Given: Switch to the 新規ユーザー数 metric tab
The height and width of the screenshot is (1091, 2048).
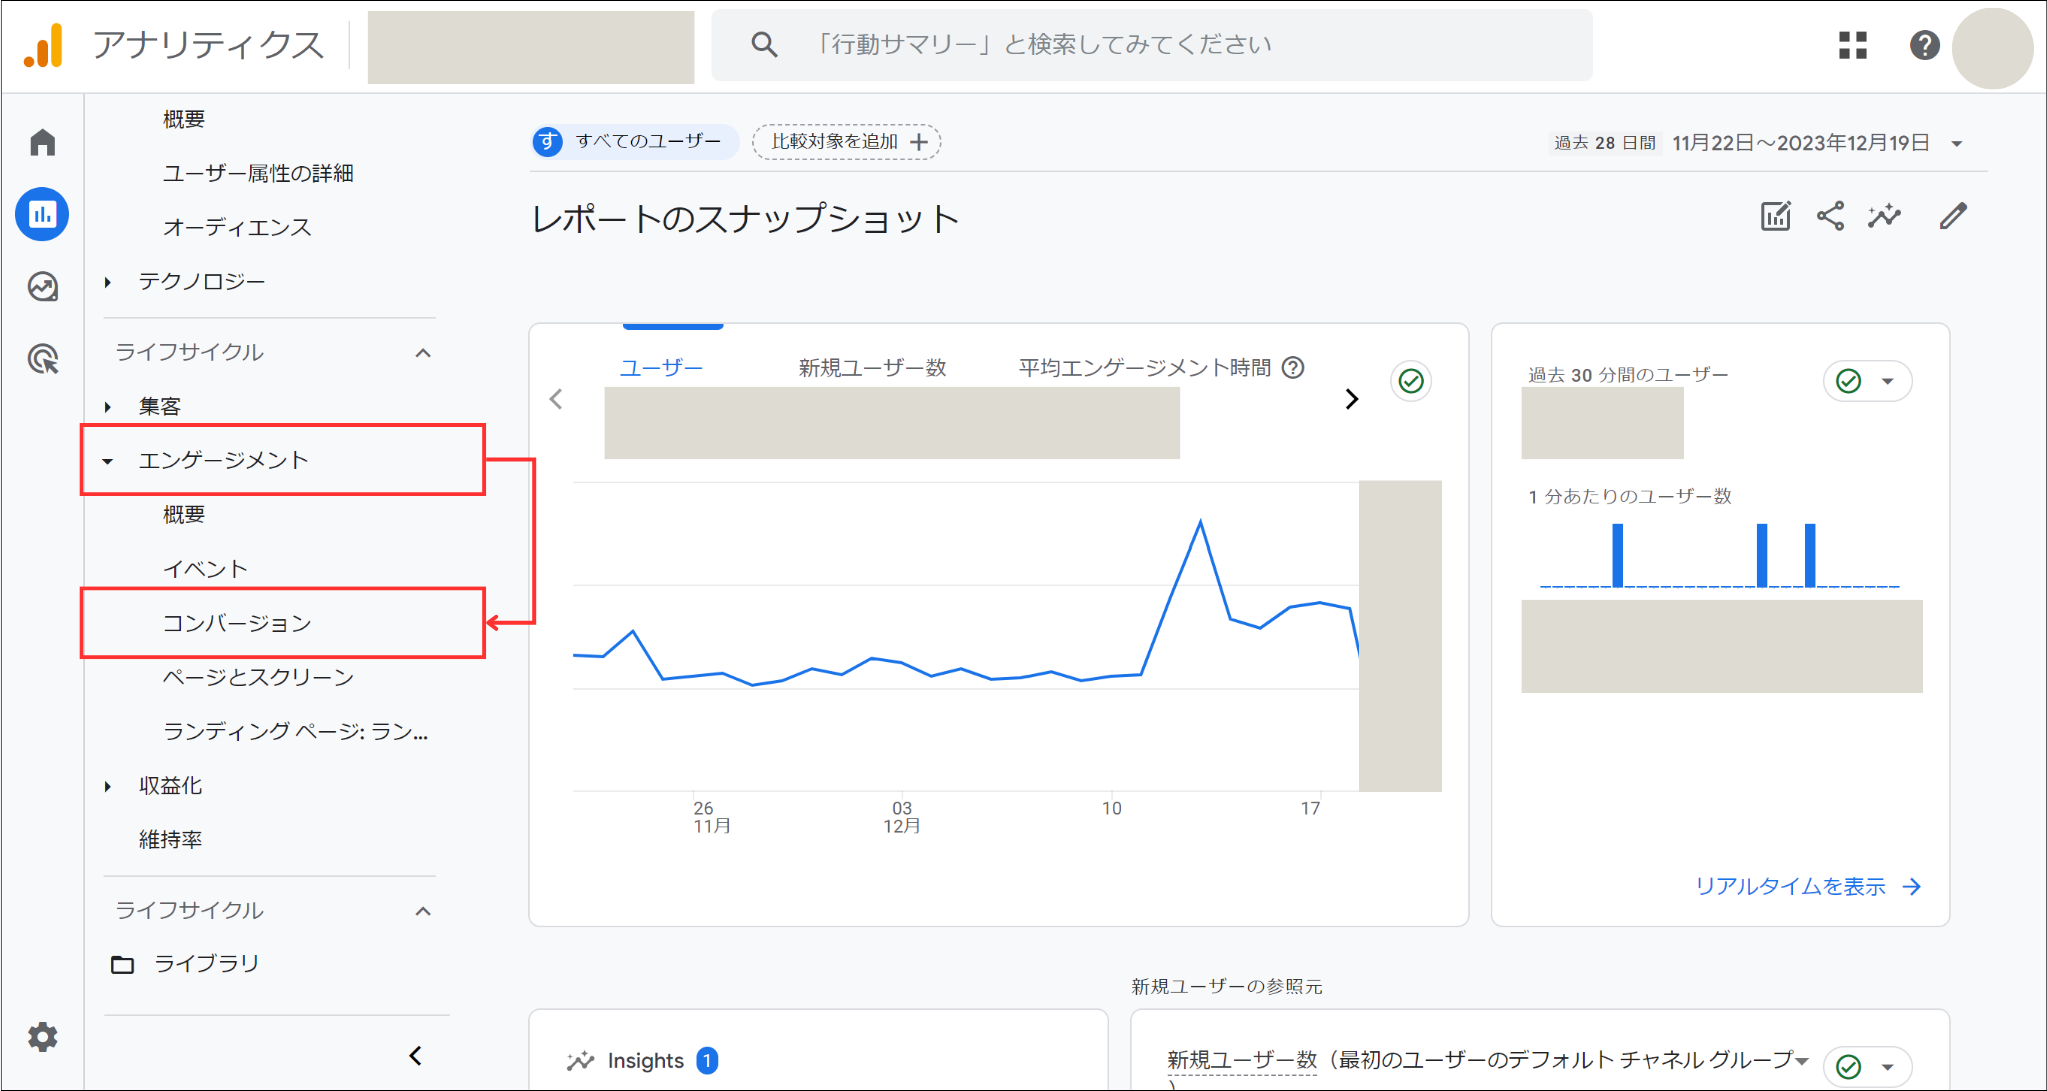Looking at the screenshot, I should coord(872,368).
